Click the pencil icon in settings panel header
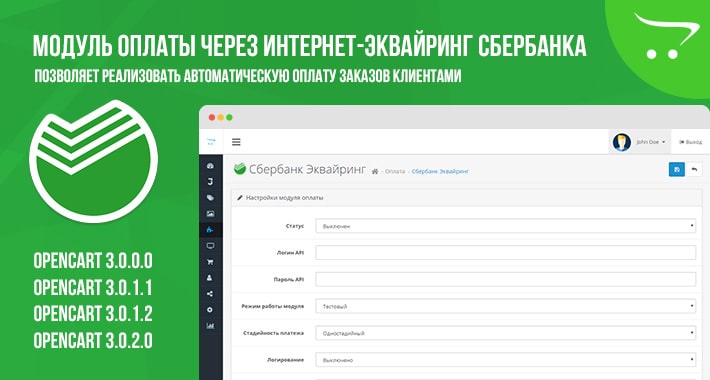This screenshot has height=380, width=710. click(x=240, y=198)
